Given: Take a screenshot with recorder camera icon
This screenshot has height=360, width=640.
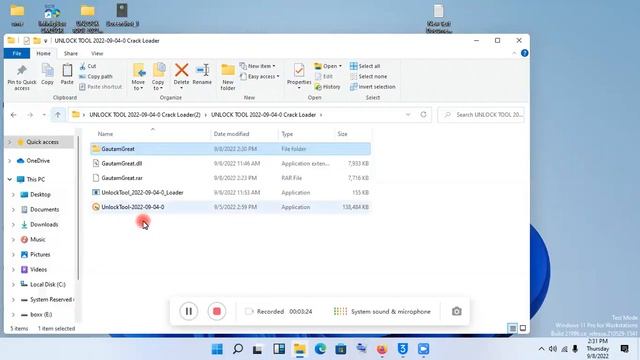Looking at the screenshot, I should pos(457,311).
